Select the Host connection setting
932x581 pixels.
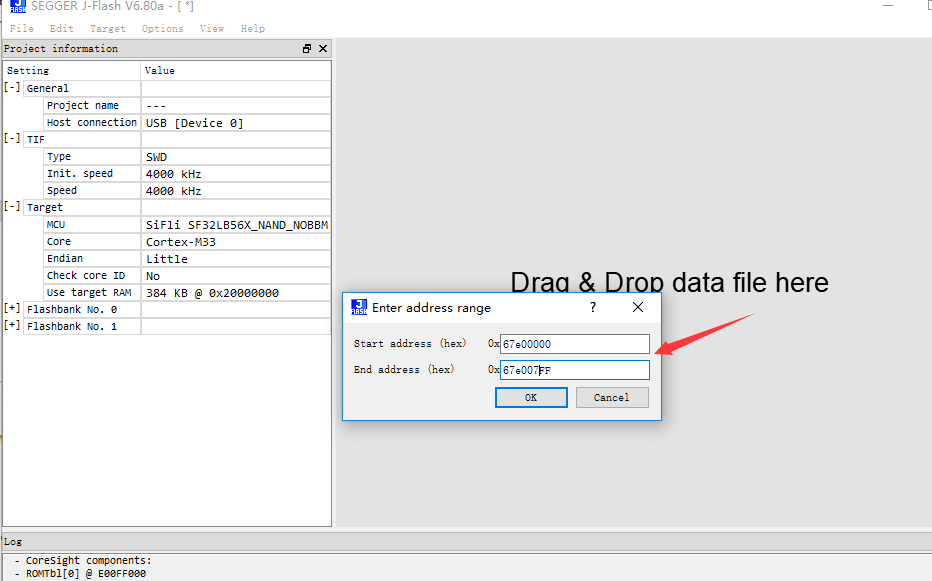(92, 122)
